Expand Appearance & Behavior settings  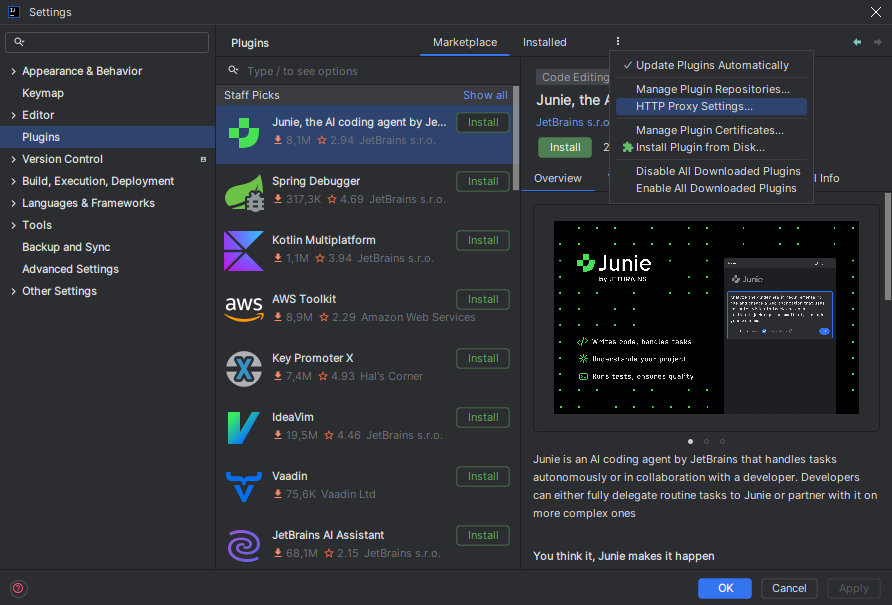pyautogui.click(x=13, y=71)
